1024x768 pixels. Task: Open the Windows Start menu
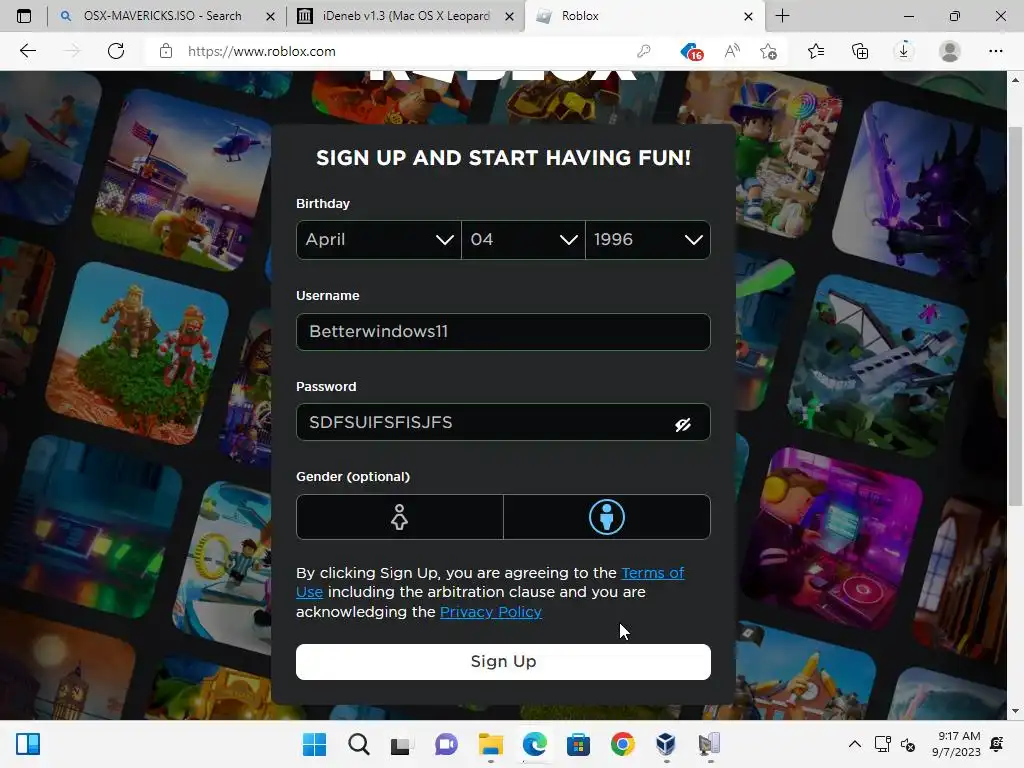[314, 744]
